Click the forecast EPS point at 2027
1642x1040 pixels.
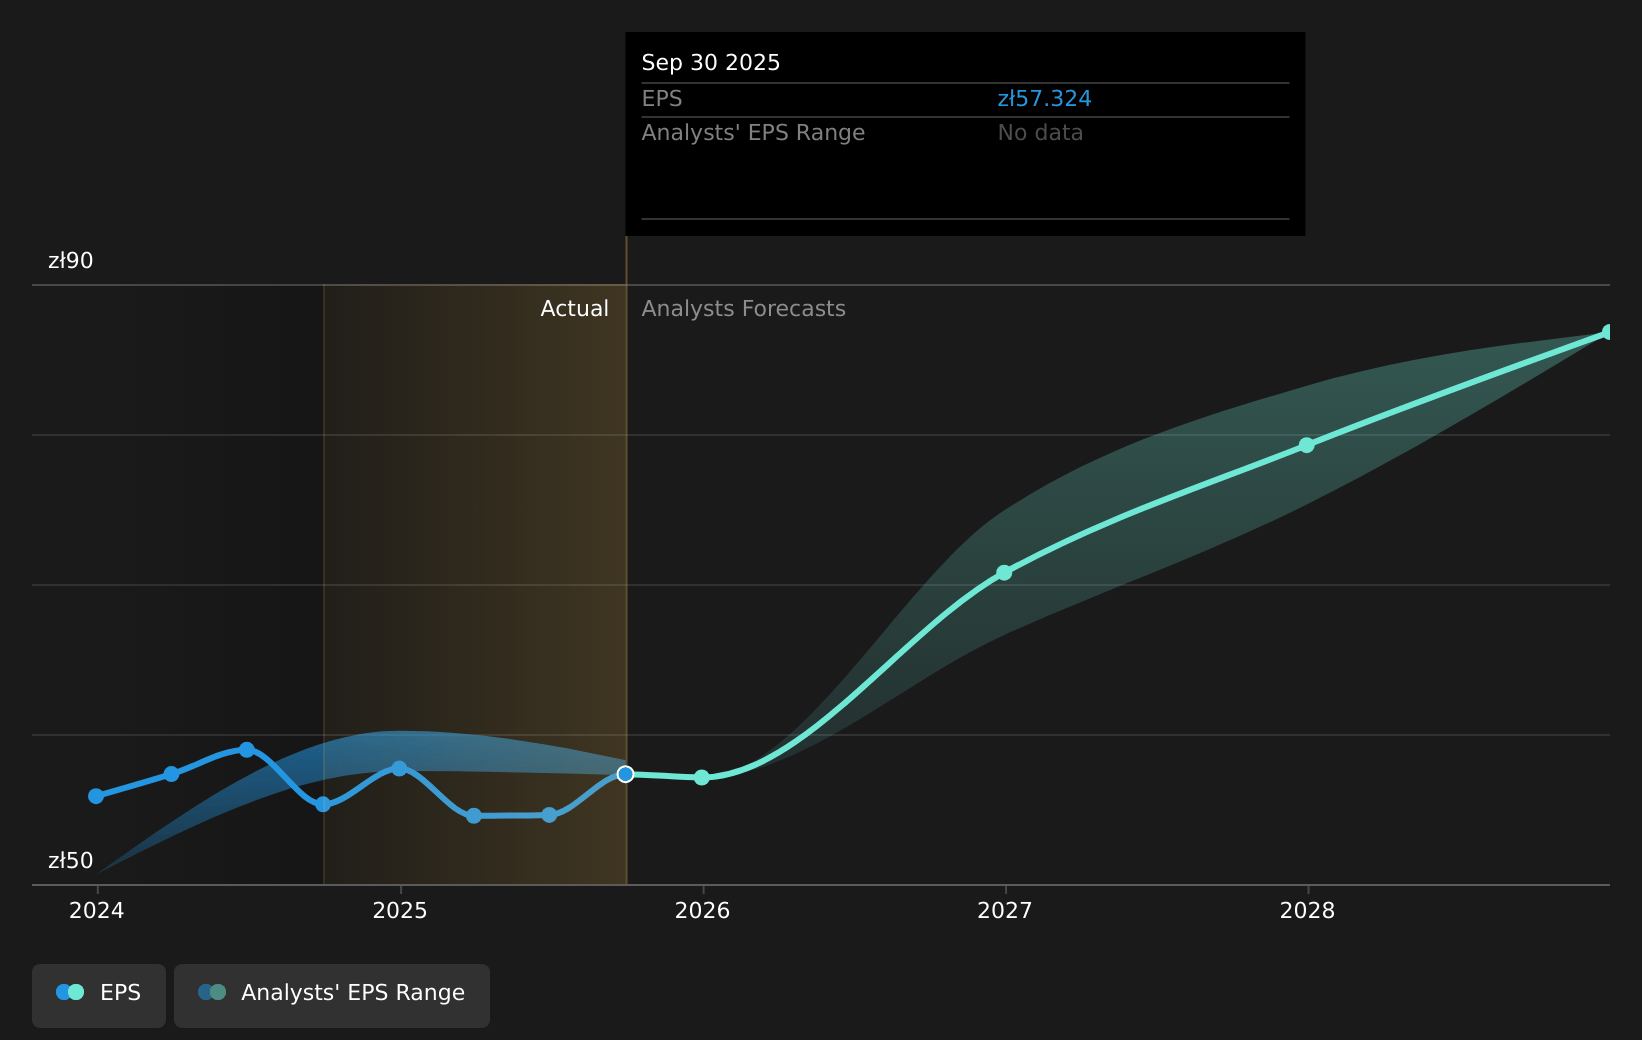pyautogui.click(x=1004, y=572)
